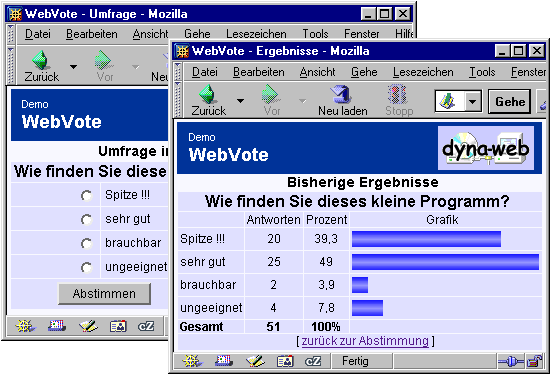The width and height of the screenshot is (550, 374).
Task: Open Bearbeiten menu in Umfrage window
Action: [92, 34]
